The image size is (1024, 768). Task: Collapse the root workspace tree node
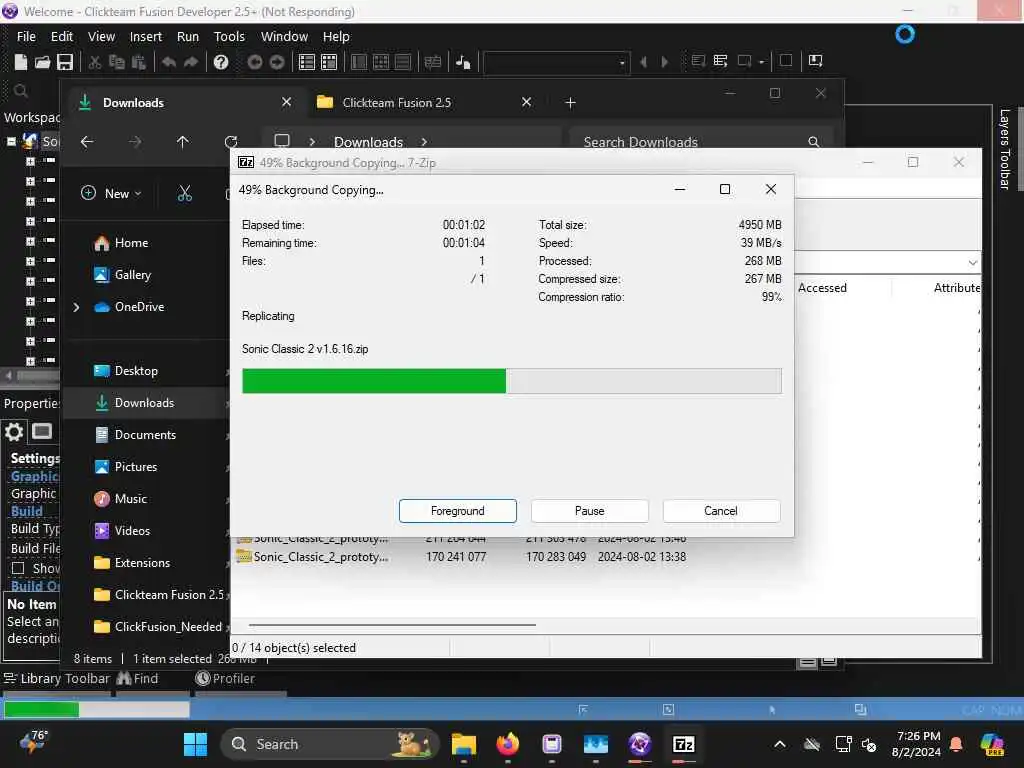pos(11,141)
